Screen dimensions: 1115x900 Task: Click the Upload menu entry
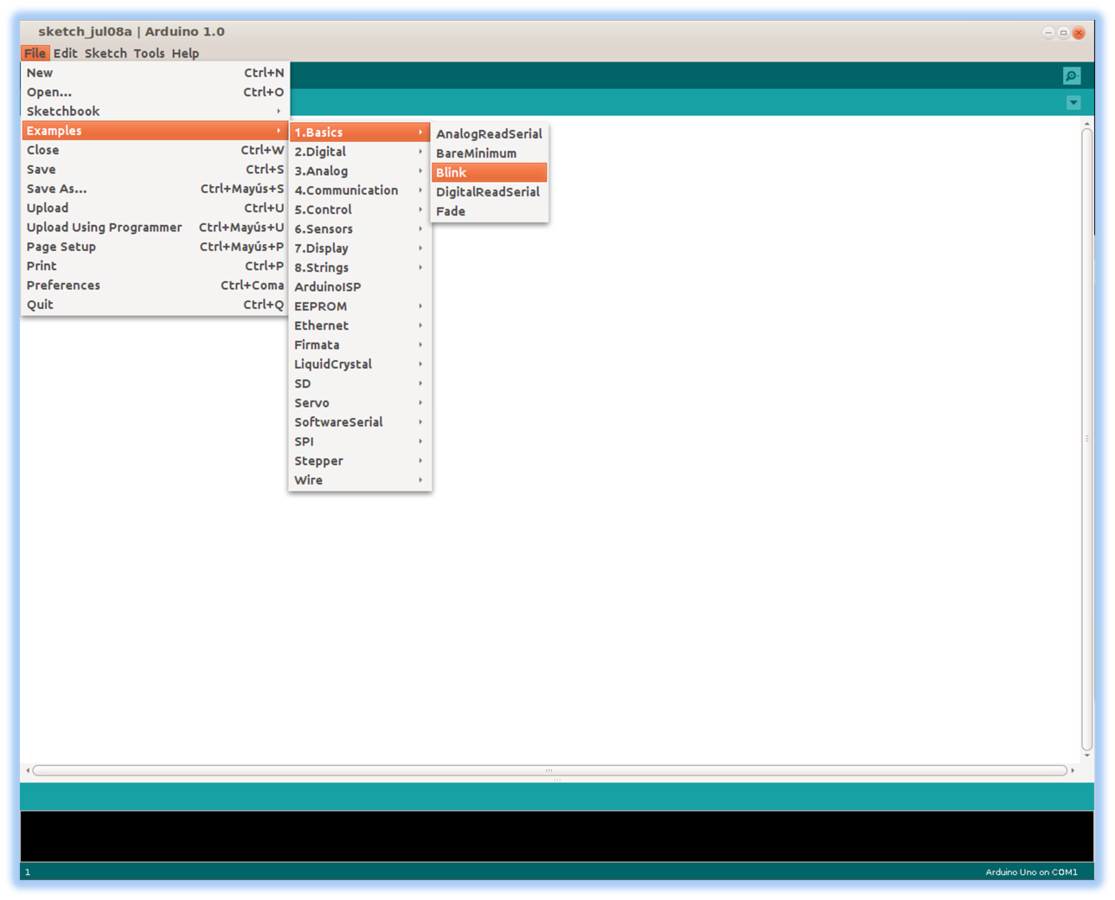coord(155,208)
